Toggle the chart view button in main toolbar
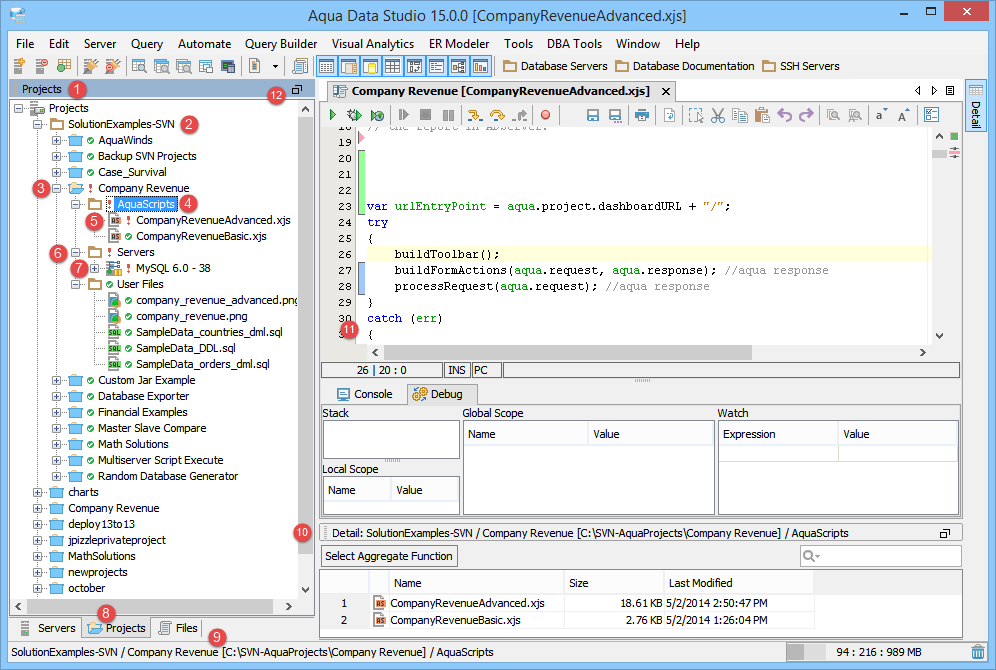This screenshot has width=996, height=670. pos(480,67)
